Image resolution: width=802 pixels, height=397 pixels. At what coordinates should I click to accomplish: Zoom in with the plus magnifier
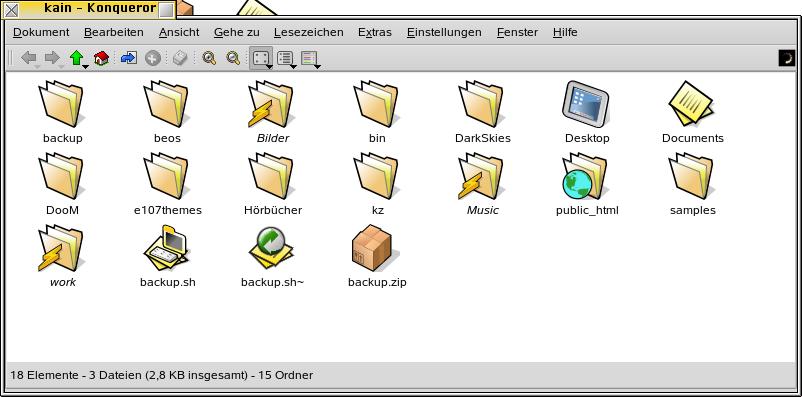tap(209, 58)
